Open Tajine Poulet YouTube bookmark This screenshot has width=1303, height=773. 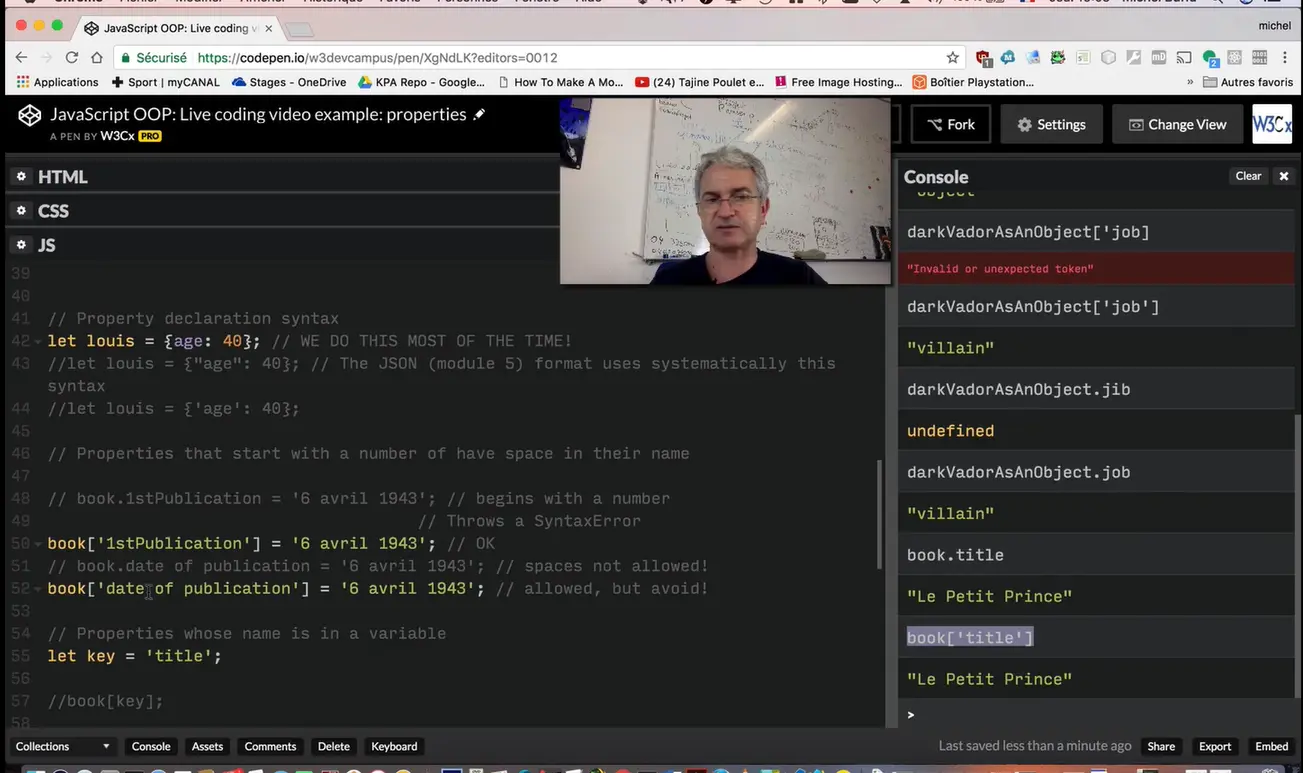point(700,83)
